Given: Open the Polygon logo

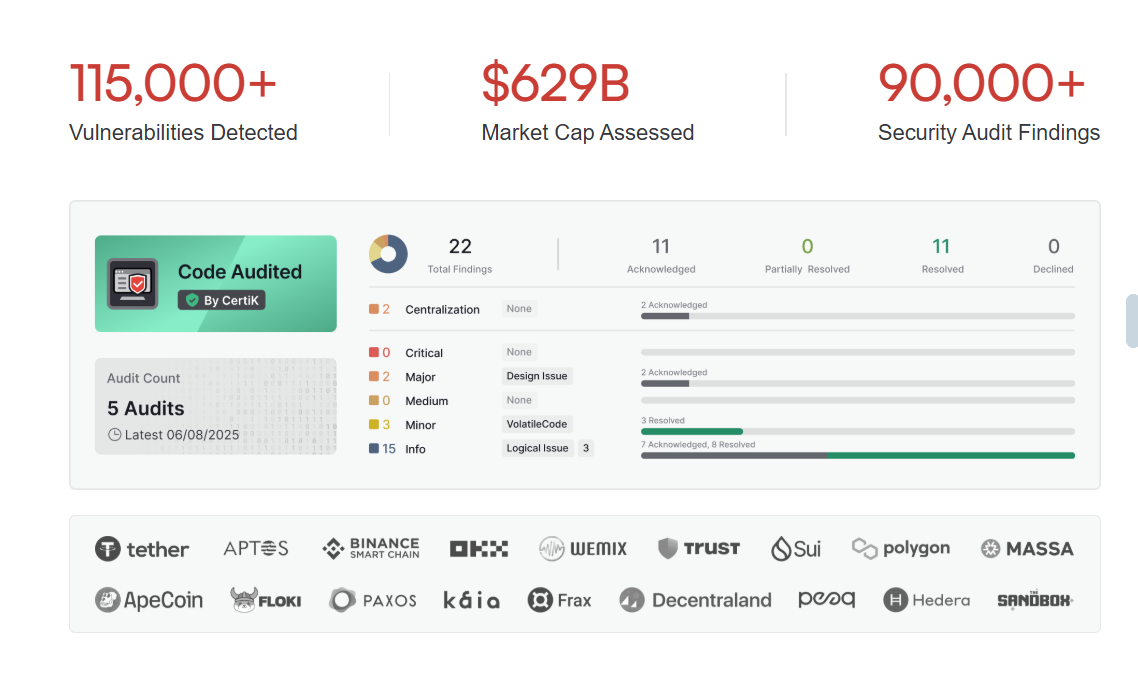Looking at the screenshot, I should [901, 548].
